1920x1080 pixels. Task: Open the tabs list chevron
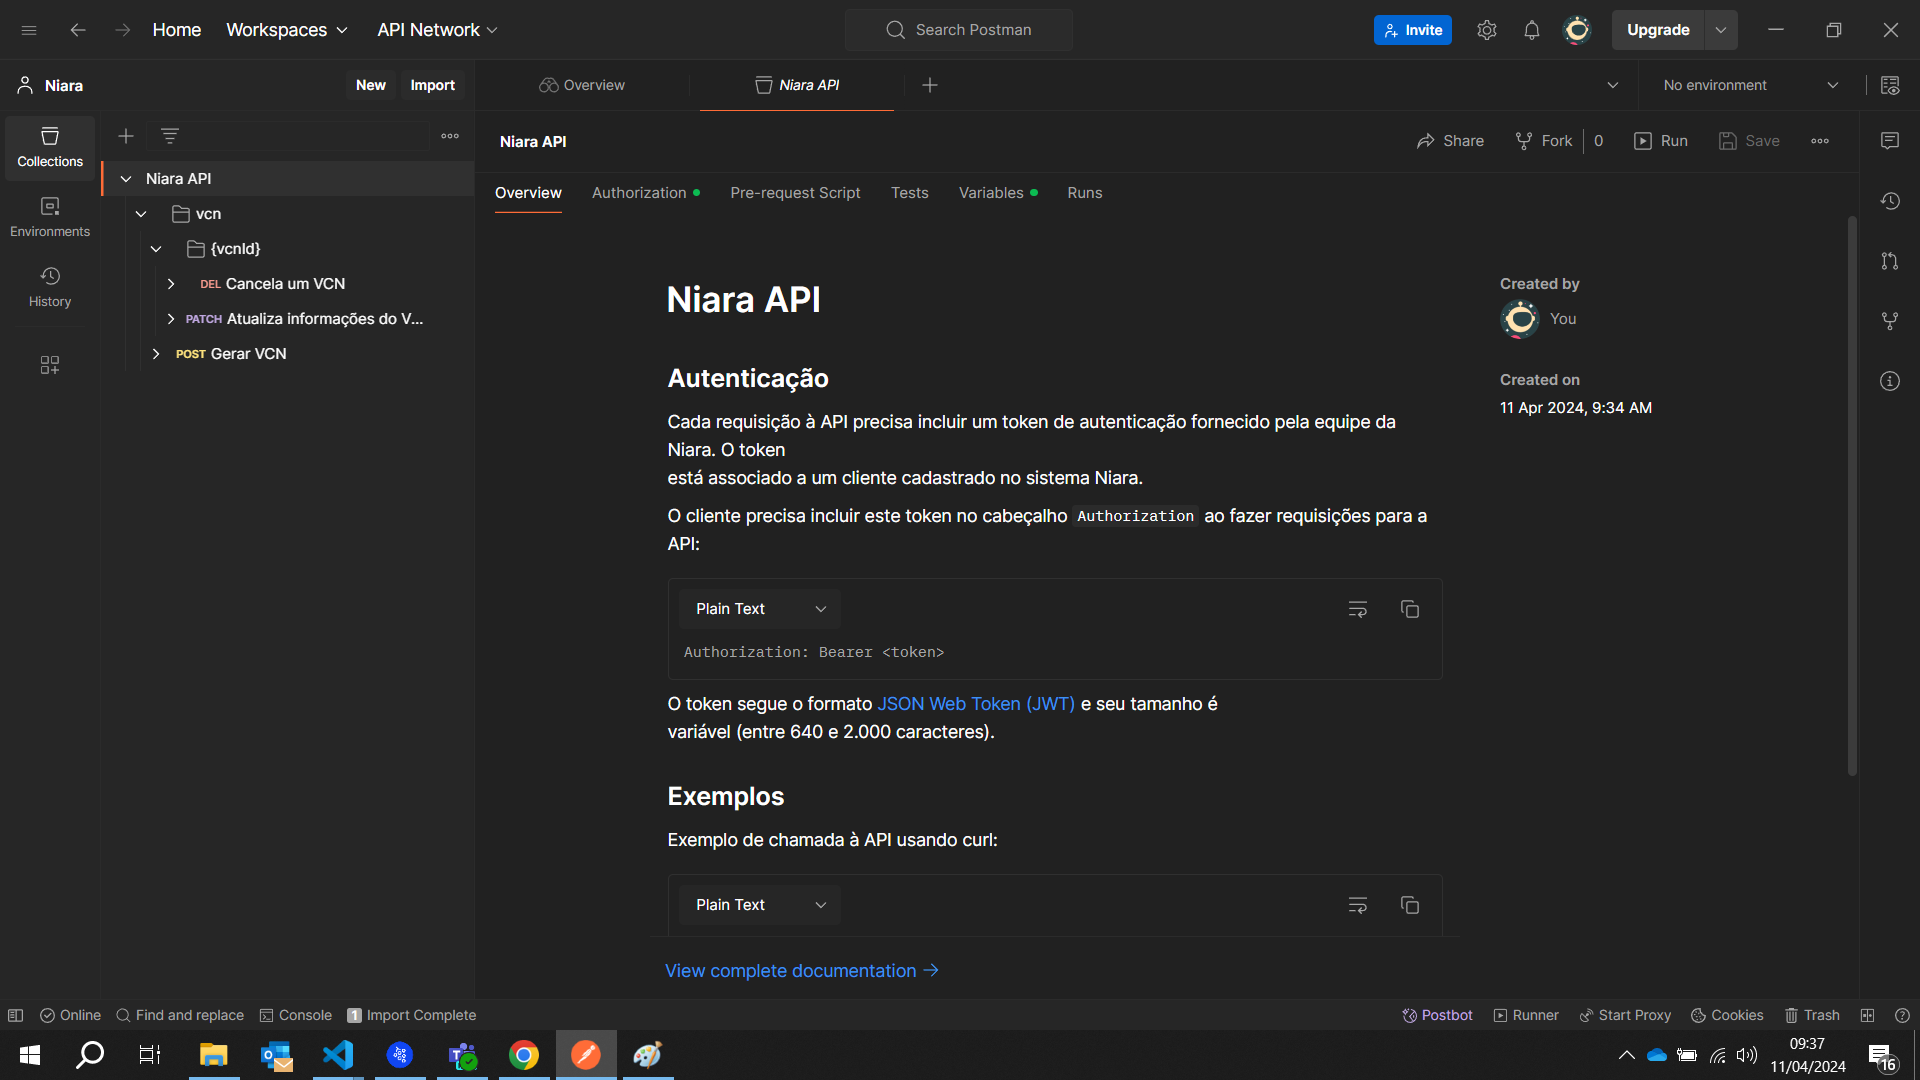coord(1613,85)
